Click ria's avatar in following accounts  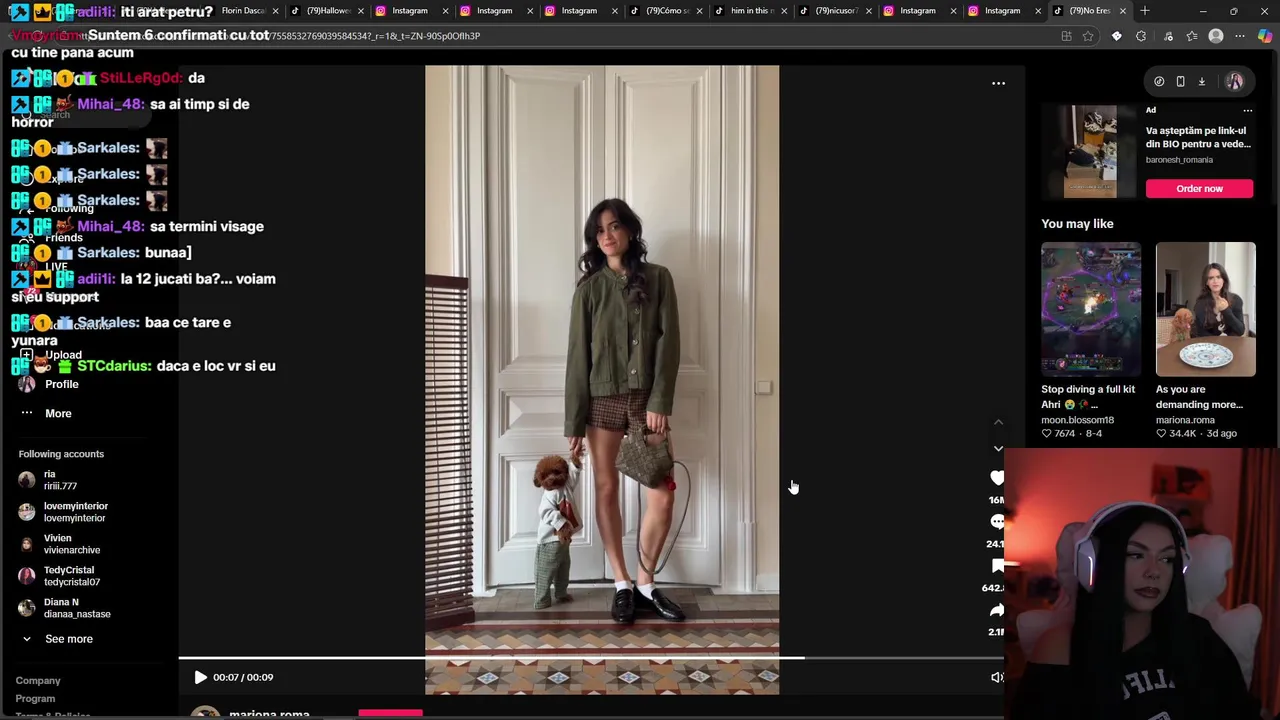click(27, 480)
